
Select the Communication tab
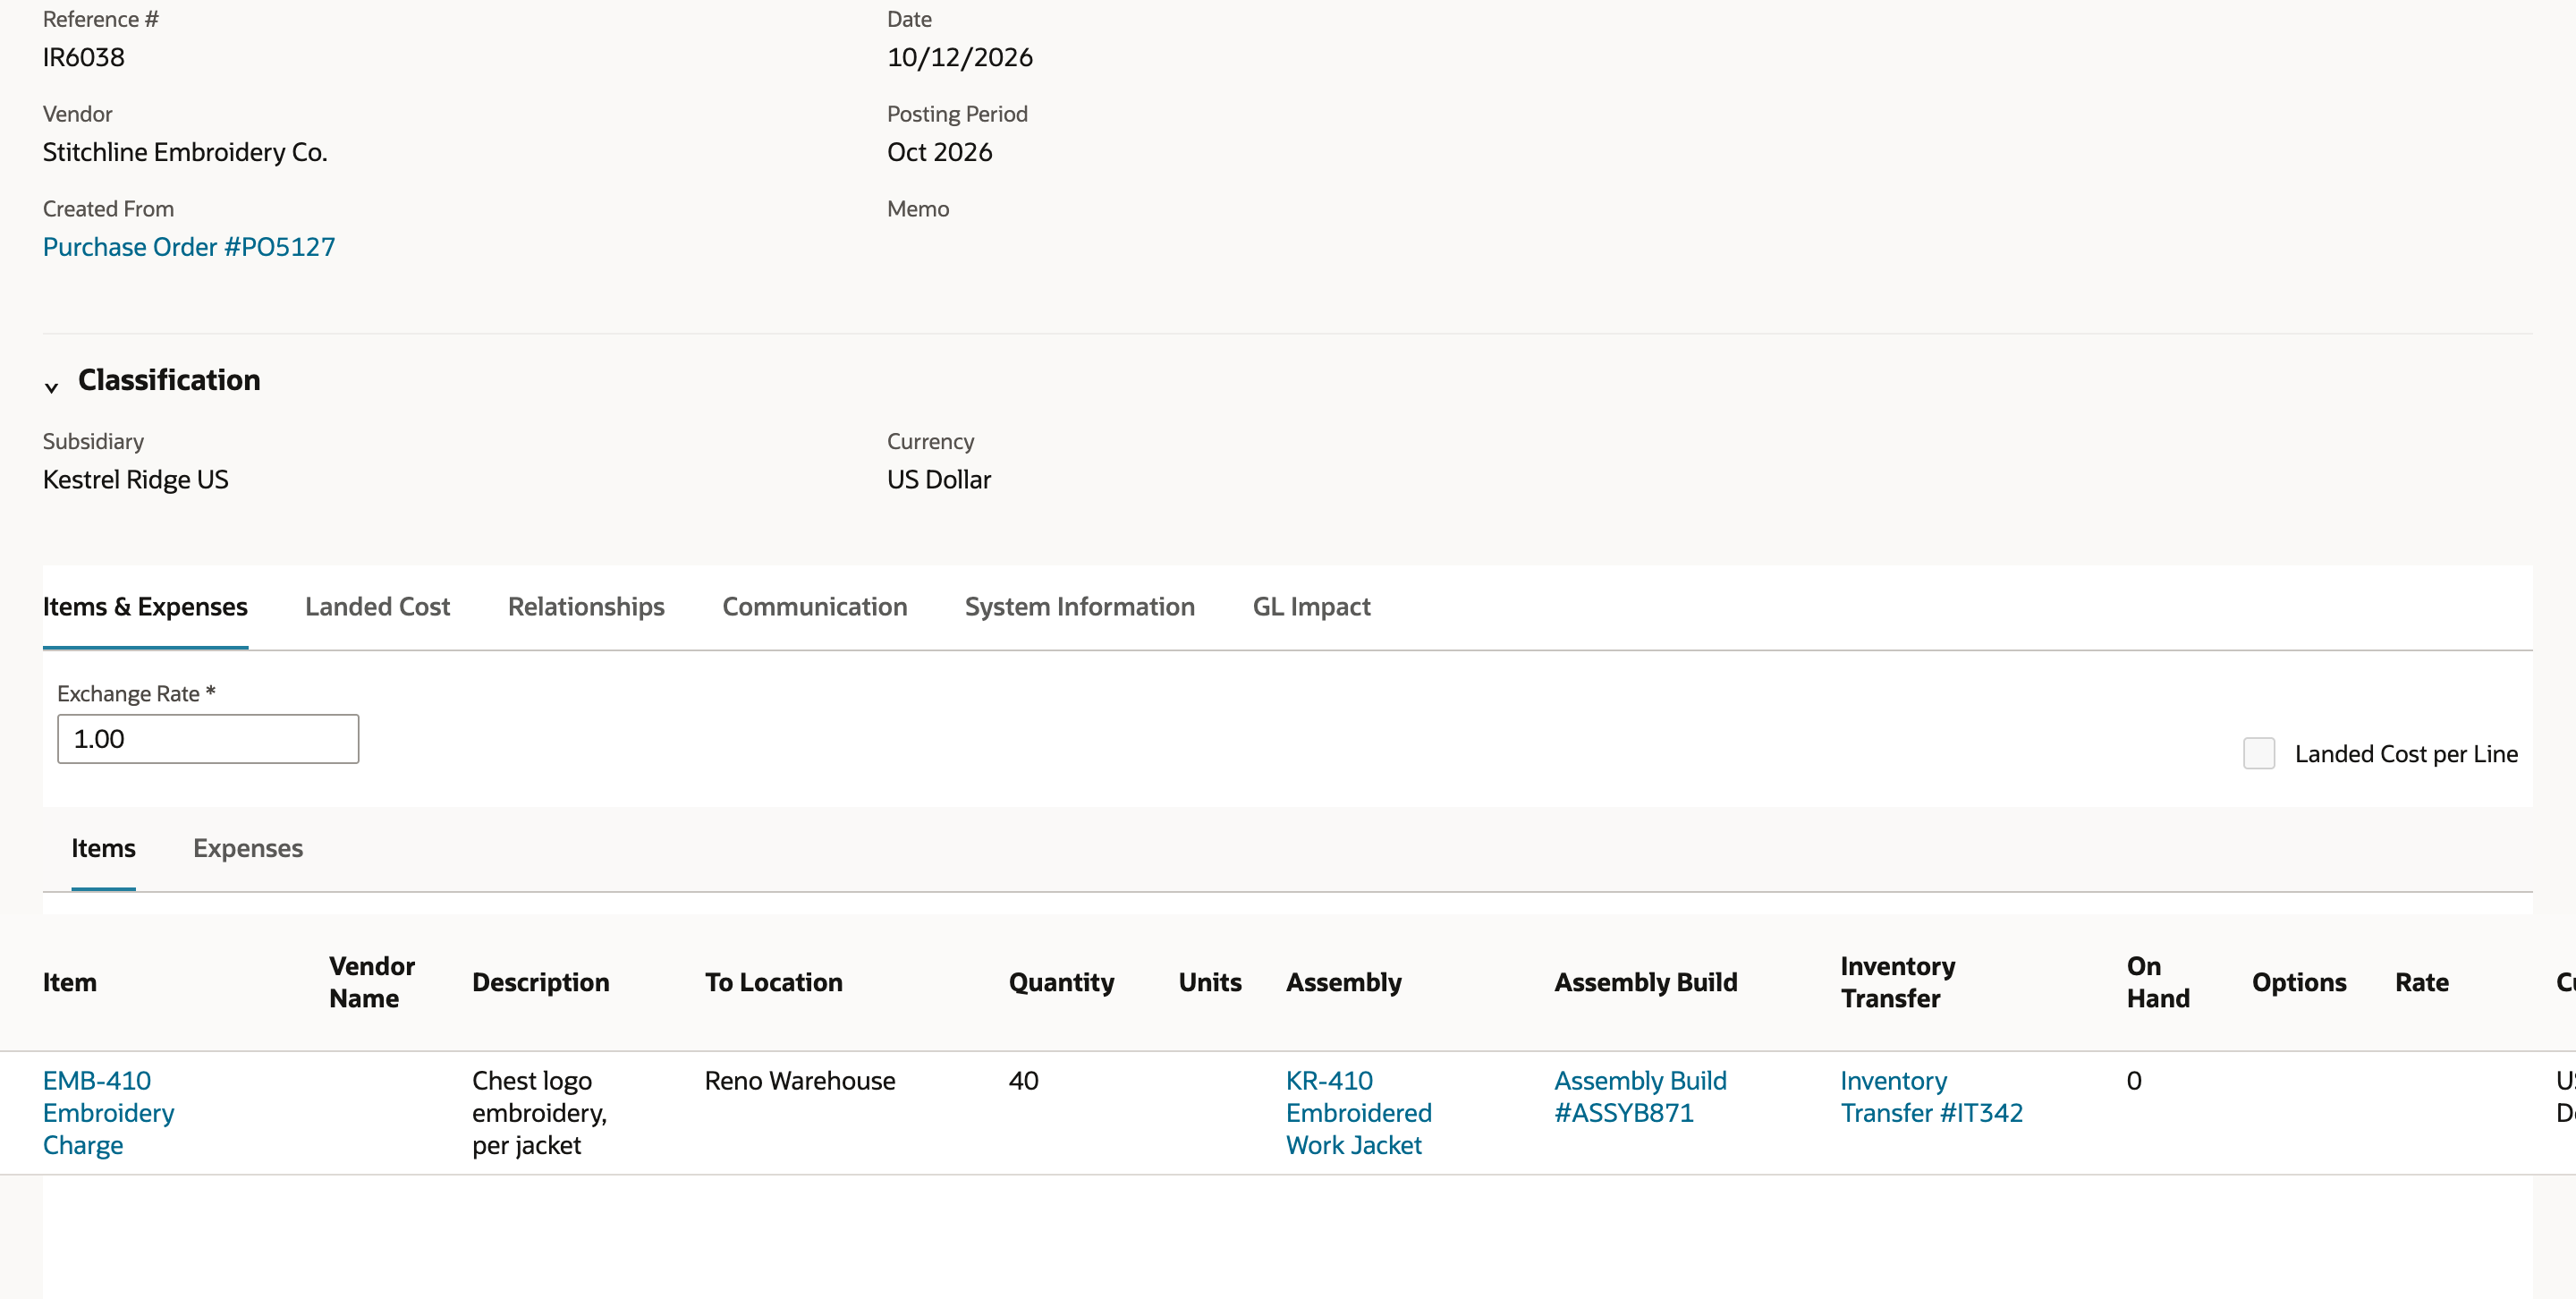tap(814, 607)
